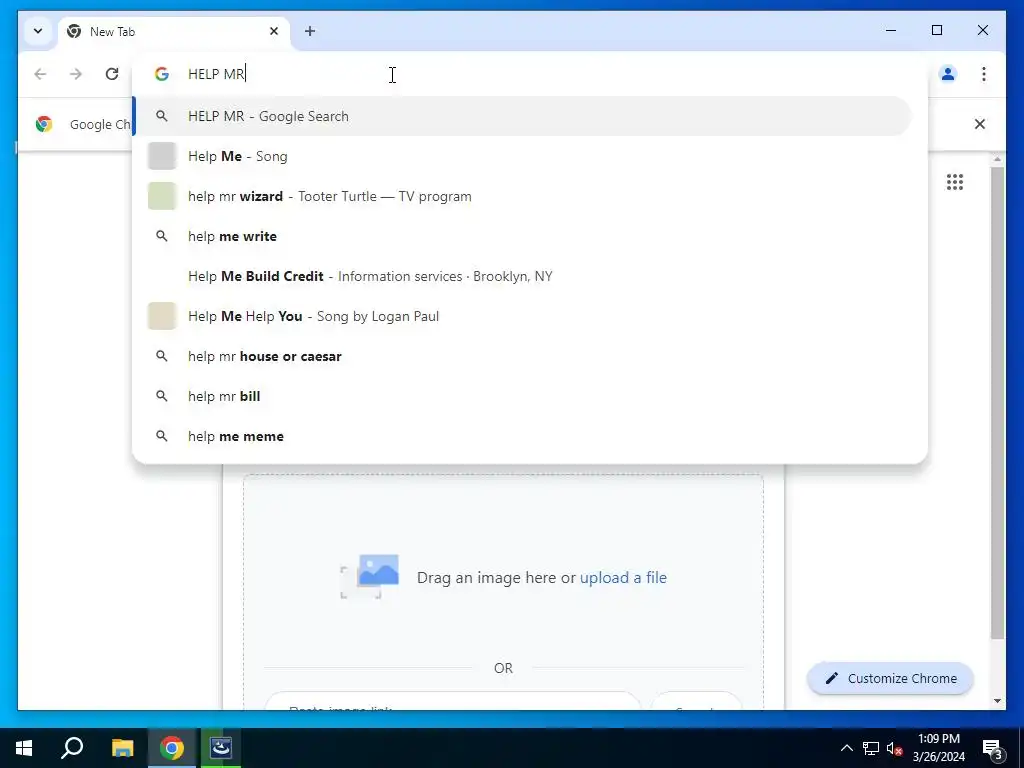Image resolution: width=1024 pixels, height=768 pixels.
Task: Open the taskbar app next to Chrome
Action: (x=221, y=748)
